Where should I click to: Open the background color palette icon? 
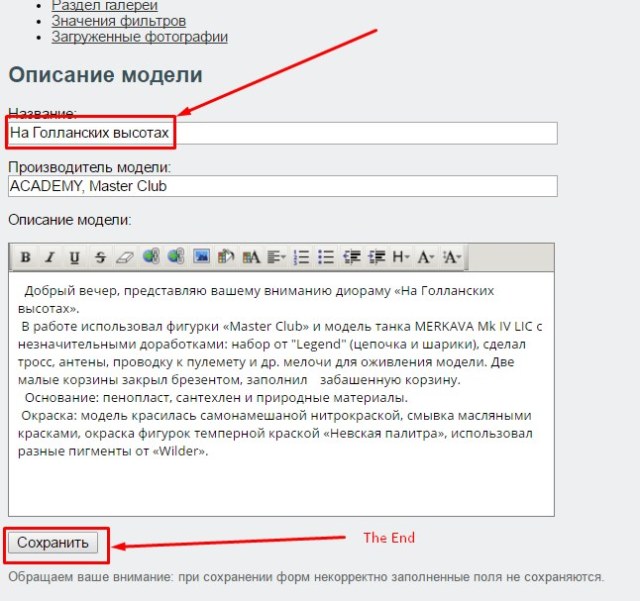[x=226, y=257]
